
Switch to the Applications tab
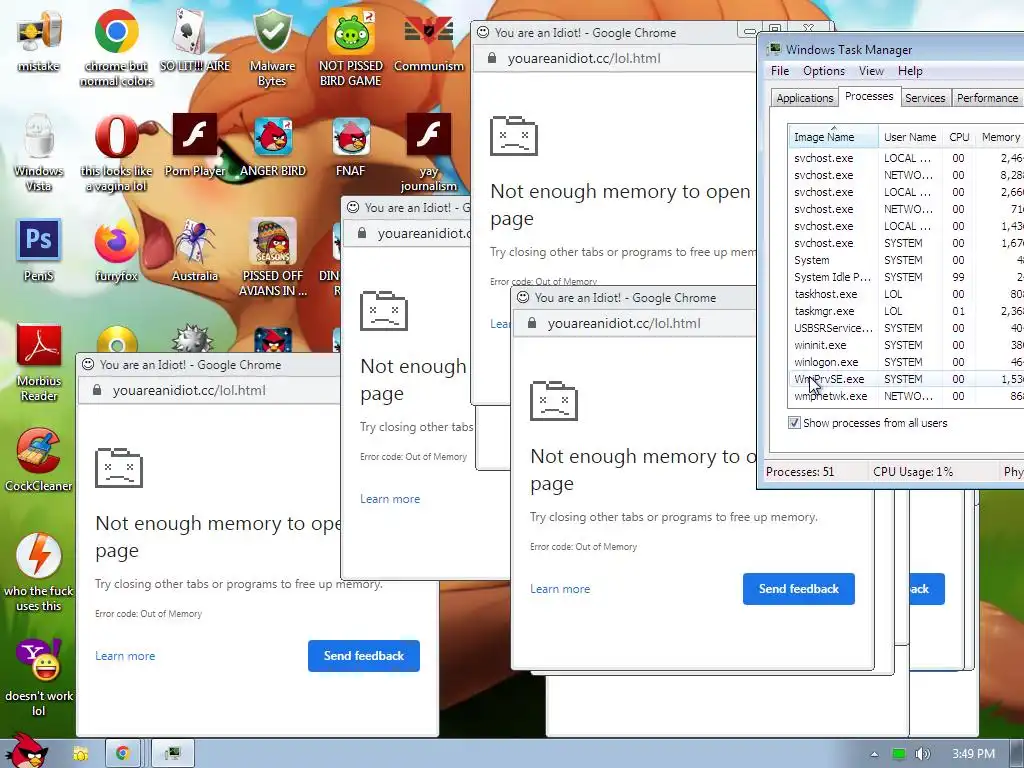tap(805, 98)
